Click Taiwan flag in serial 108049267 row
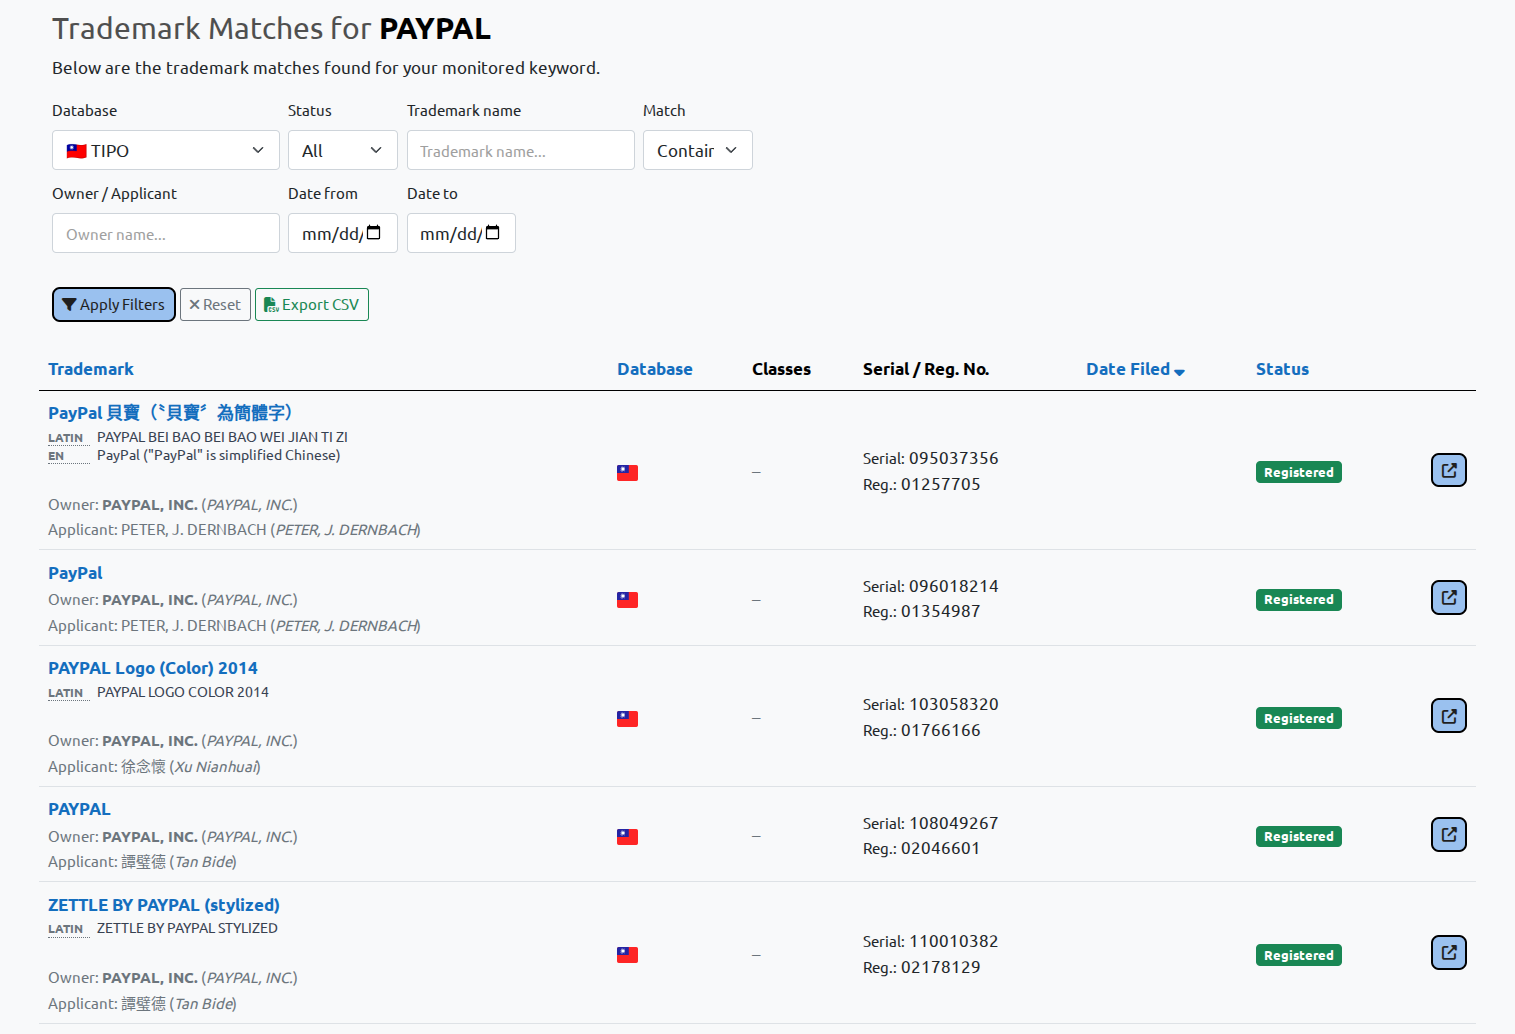This screenshot has height=1034, width=1515. (627, 837)
